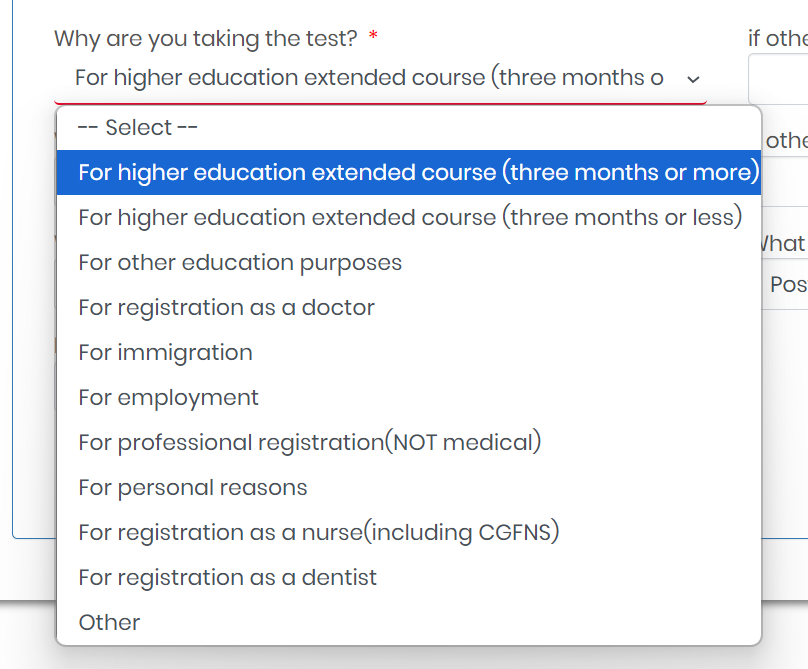
Task: Choose 'For personal reasons'
Action: tap(193, 487)
